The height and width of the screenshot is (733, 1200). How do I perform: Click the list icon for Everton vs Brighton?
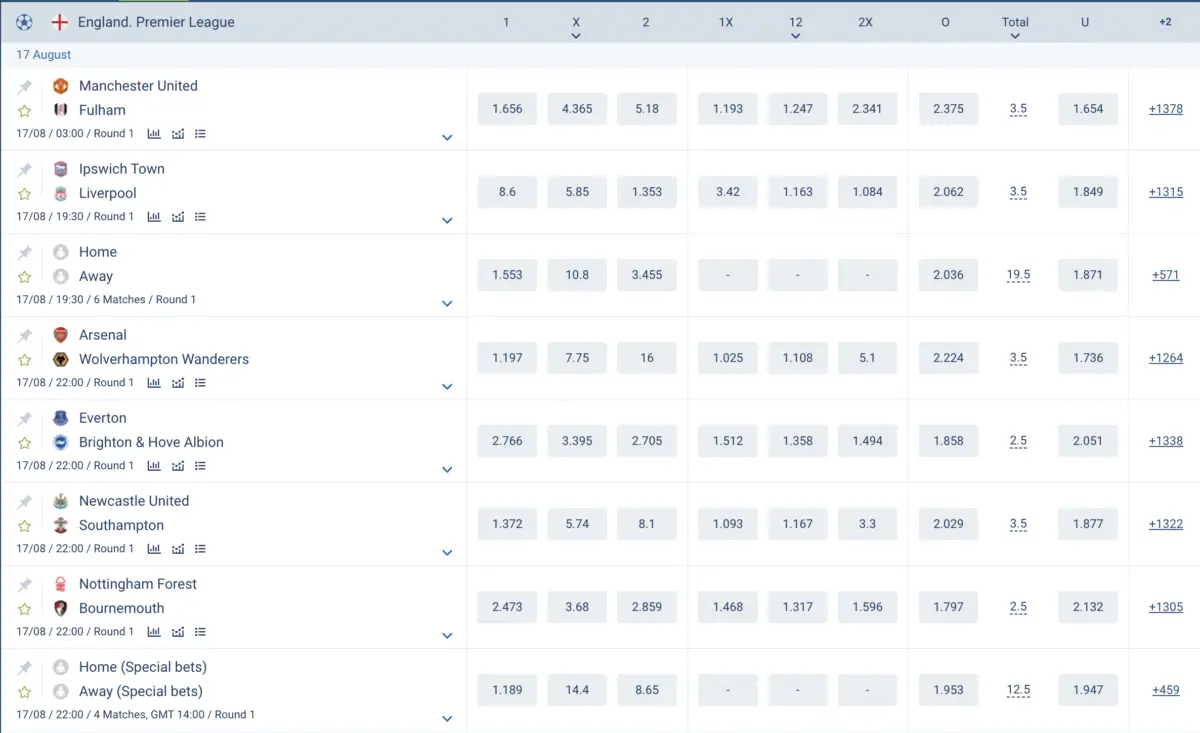[x=201, y=465]
